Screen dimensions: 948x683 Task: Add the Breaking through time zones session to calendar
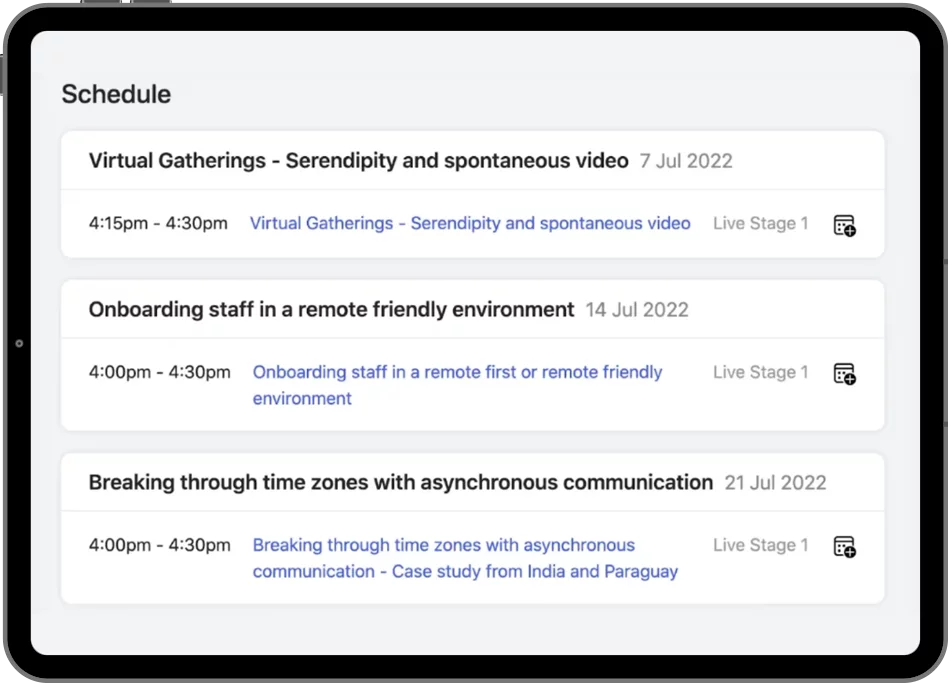click(844, 547)
